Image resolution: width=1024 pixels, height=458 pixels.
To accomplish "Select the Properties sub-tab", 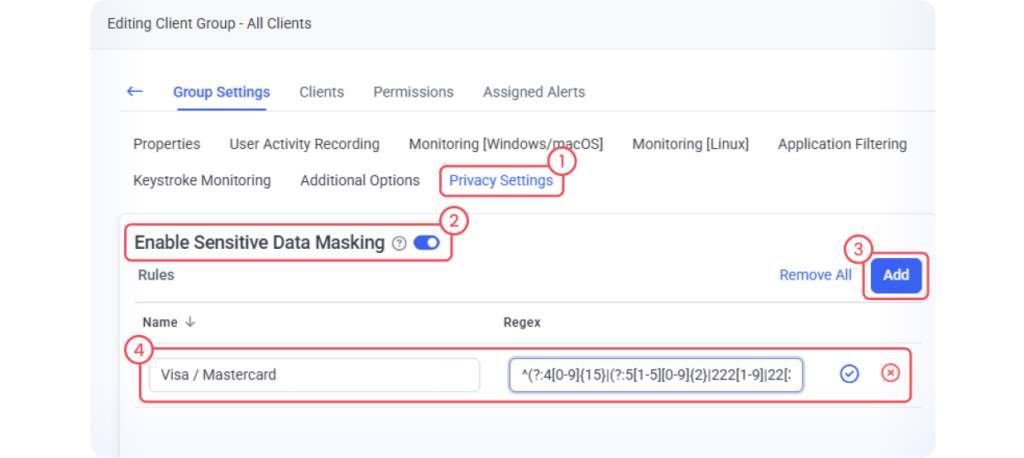I will click(167, 144).
